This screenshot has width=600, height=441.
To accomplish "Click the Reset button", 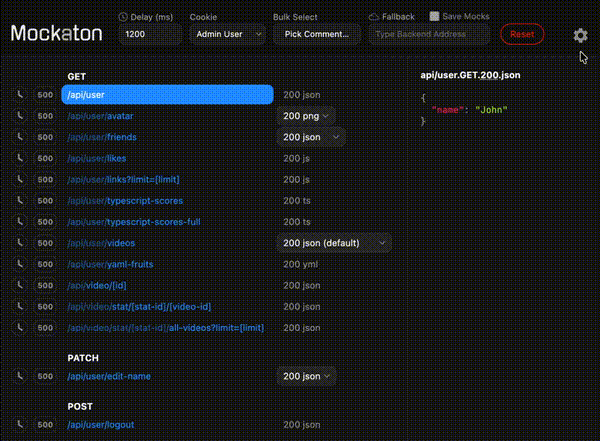I will coord(522,34).
